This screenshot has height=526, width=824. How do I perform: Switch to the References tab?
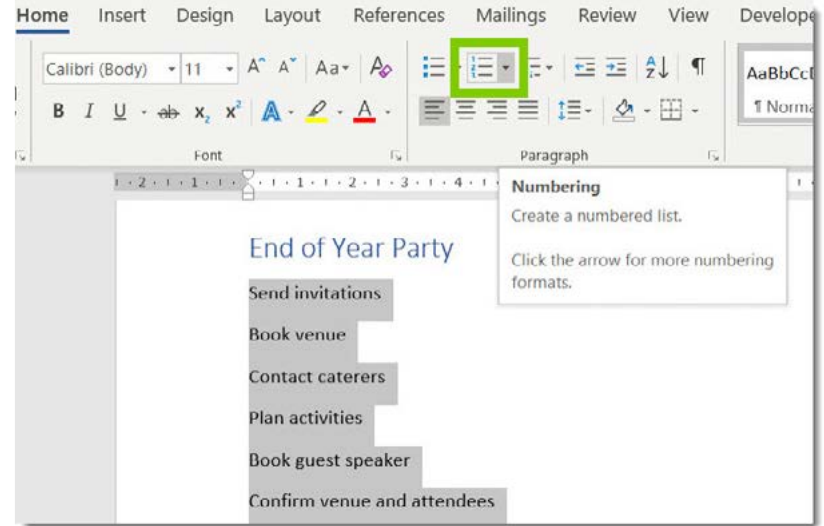[x=399, y=15]
